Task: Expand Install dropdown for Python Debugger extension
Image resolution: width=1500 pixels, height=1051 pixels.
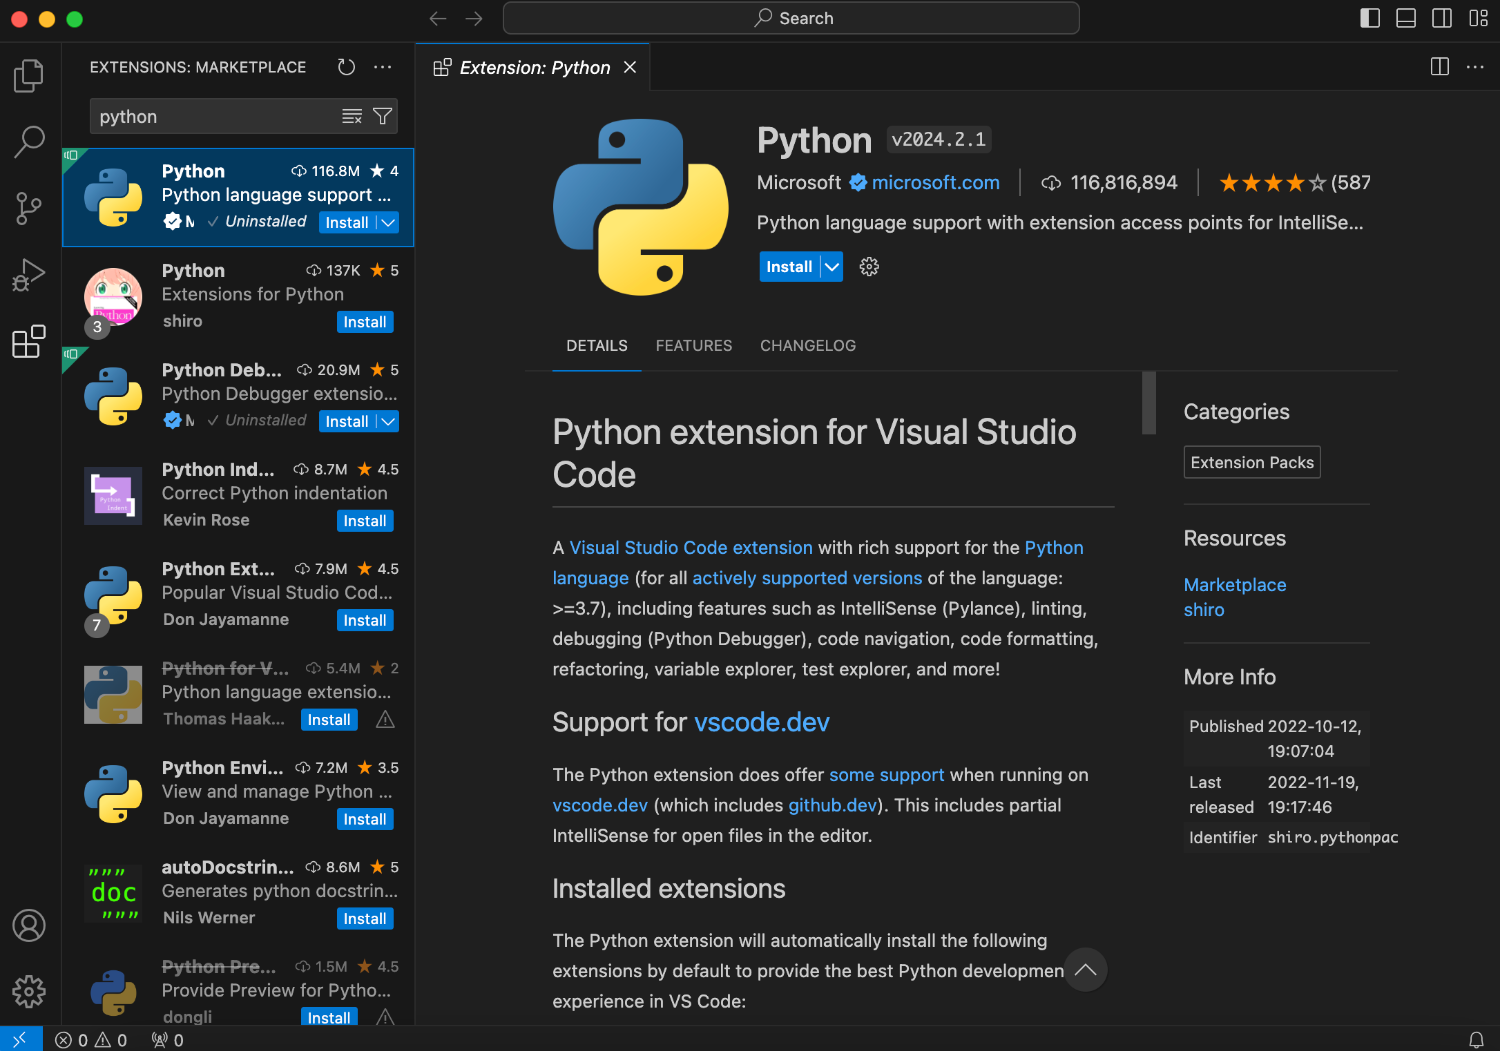Action: 388,422
